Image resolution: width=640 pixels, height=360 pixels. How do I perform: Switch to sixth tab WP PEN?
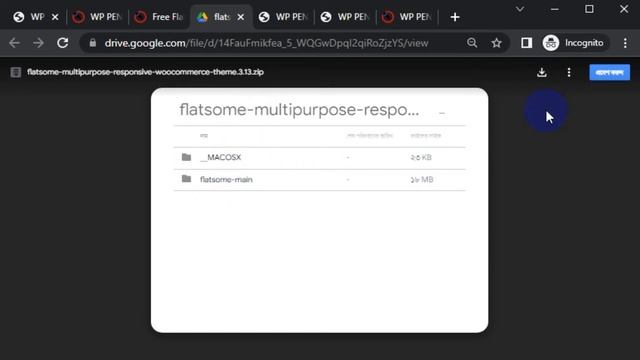point(345,17)
